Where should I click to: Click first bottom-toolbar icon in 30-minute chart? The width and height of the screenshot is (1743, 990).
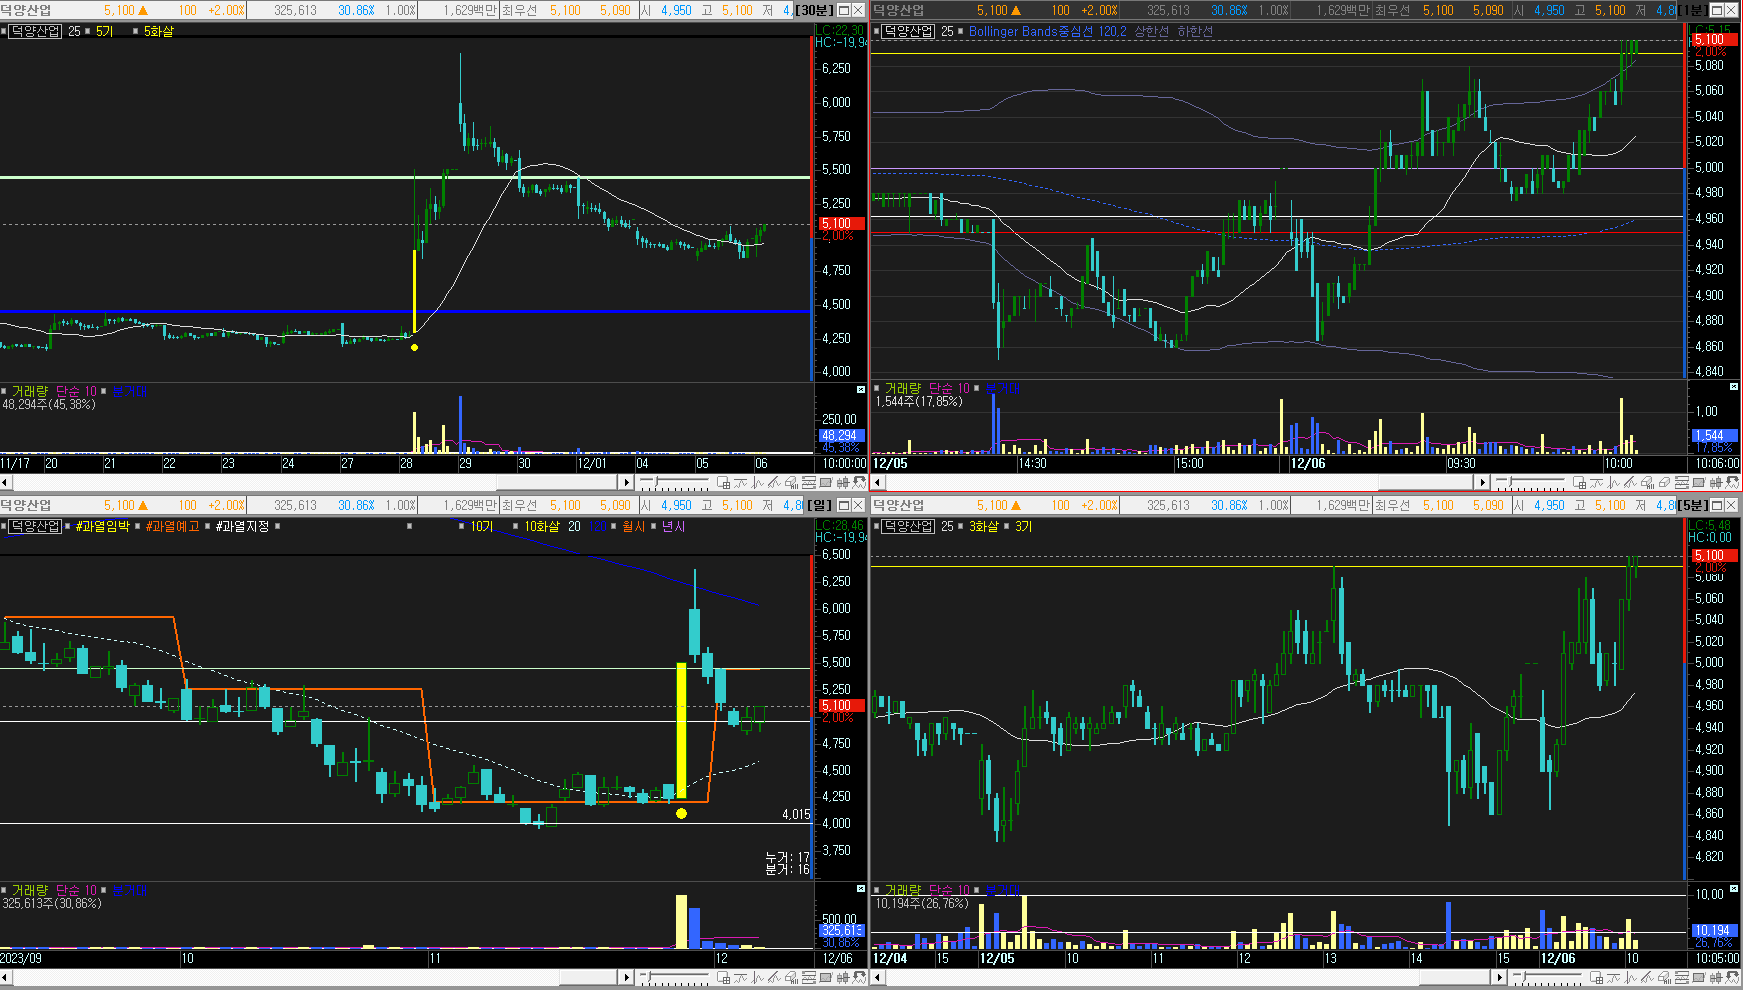(x=723, y=483)
